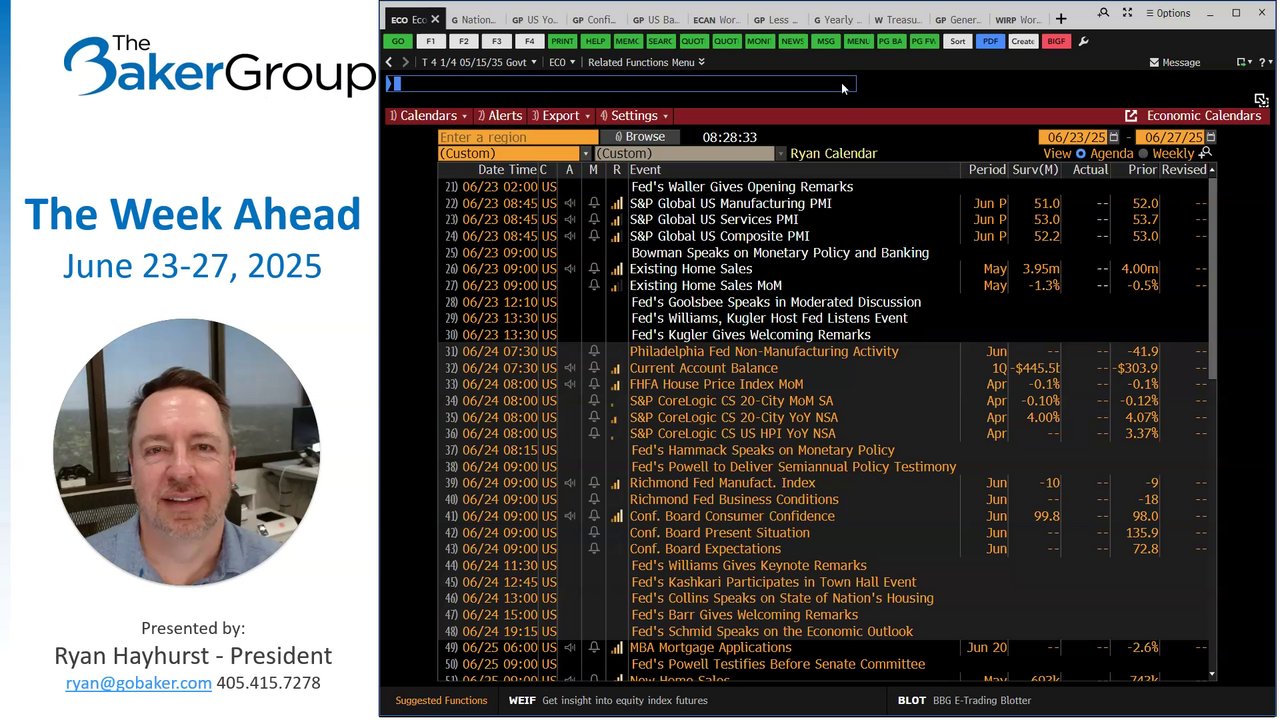Image resolution: width=1280 pixels, height=720 pixels.
Task: Click the back arrow navigation icon
Action: [390, 62]
